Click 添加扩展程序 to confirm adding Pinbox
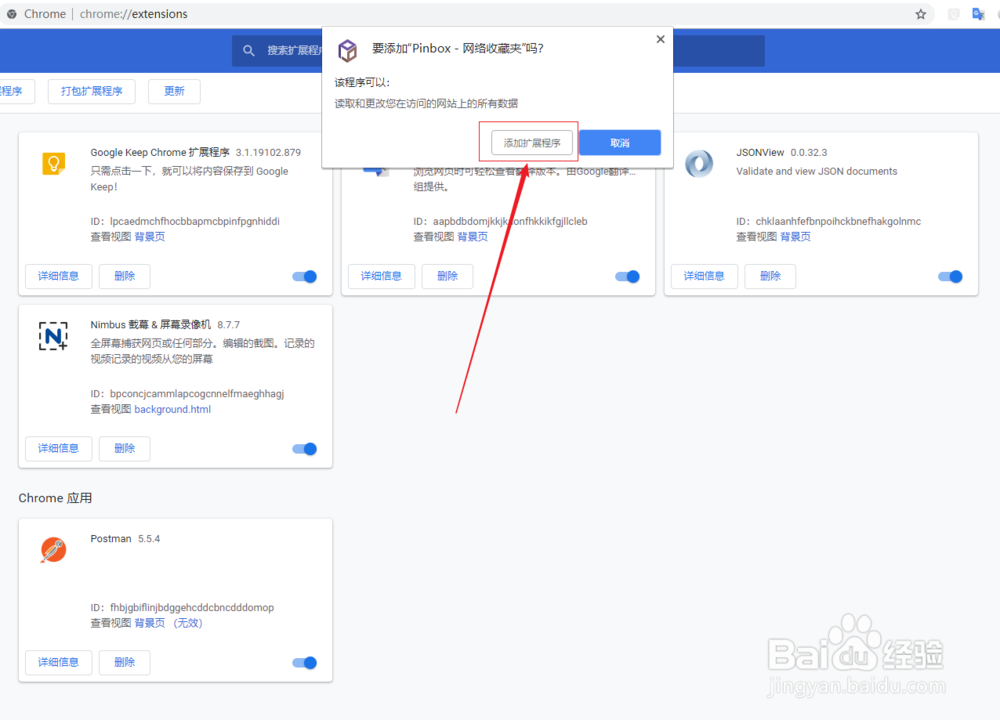Viewport: 1000px width, 720px height. click(528, 142)
